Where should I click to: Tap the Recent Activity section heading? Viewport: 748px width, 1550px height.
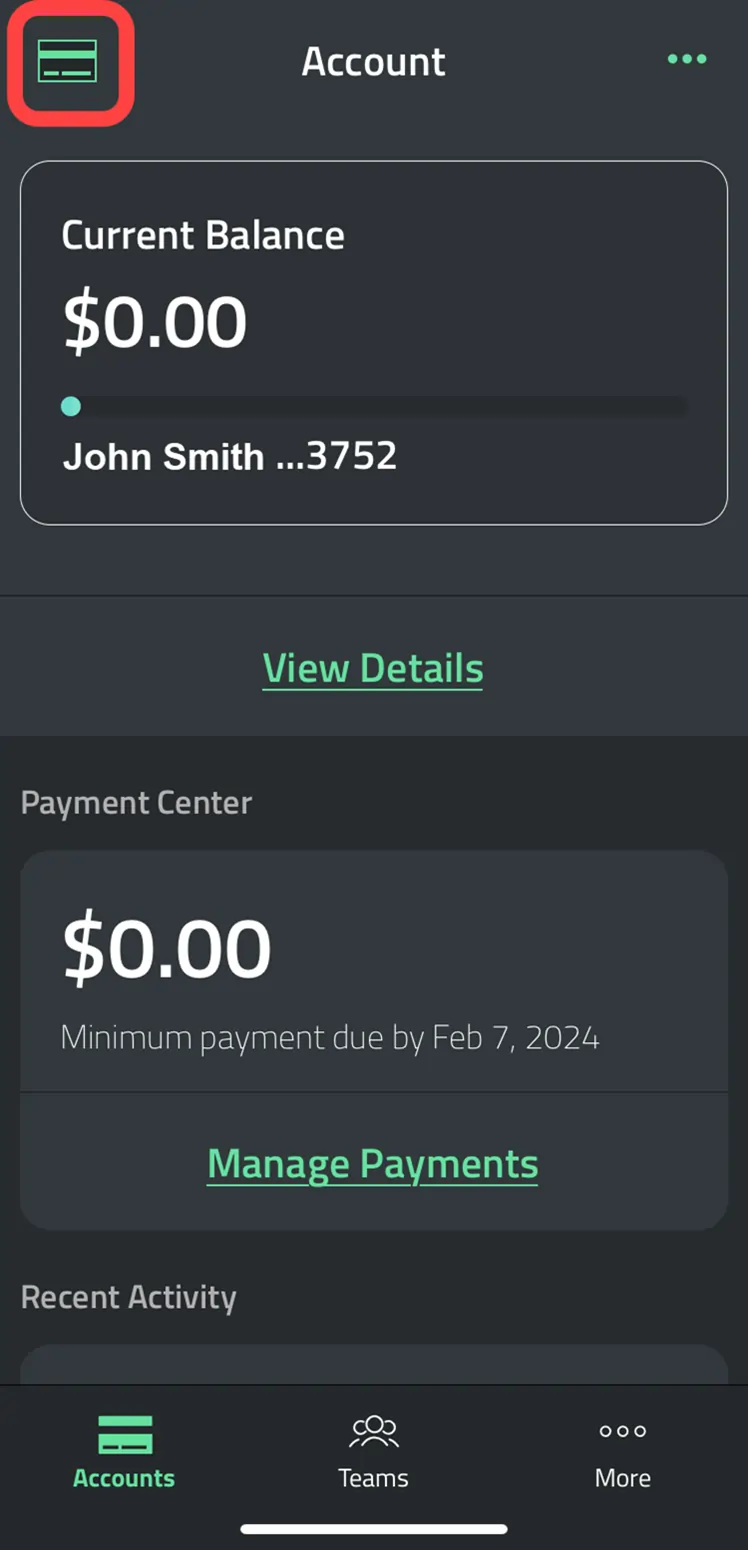tap(129, 1297)
